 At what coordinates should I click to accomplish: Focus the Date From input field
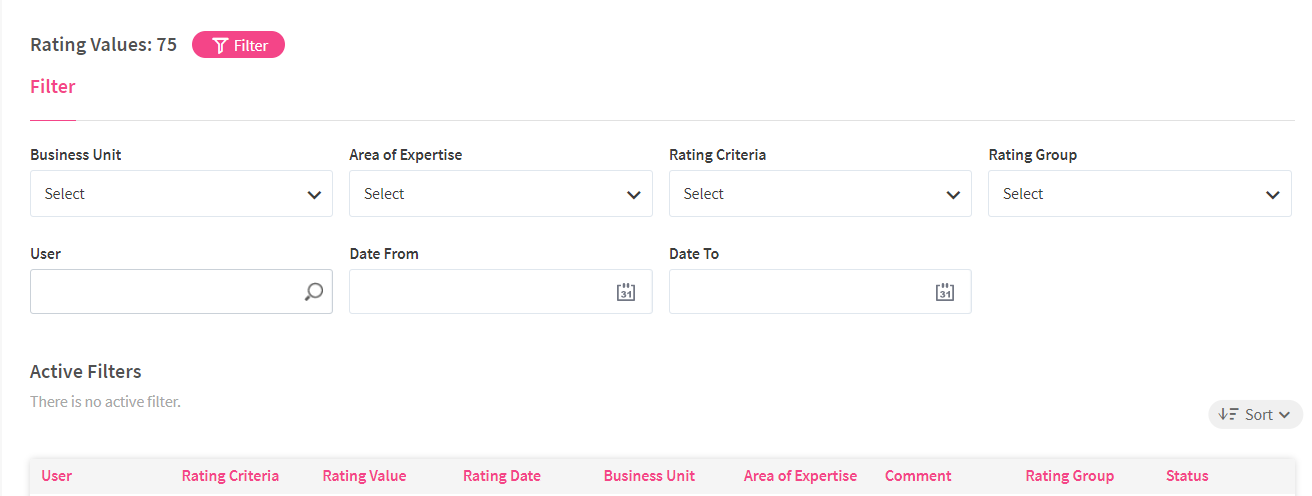(x=480, y=292)
